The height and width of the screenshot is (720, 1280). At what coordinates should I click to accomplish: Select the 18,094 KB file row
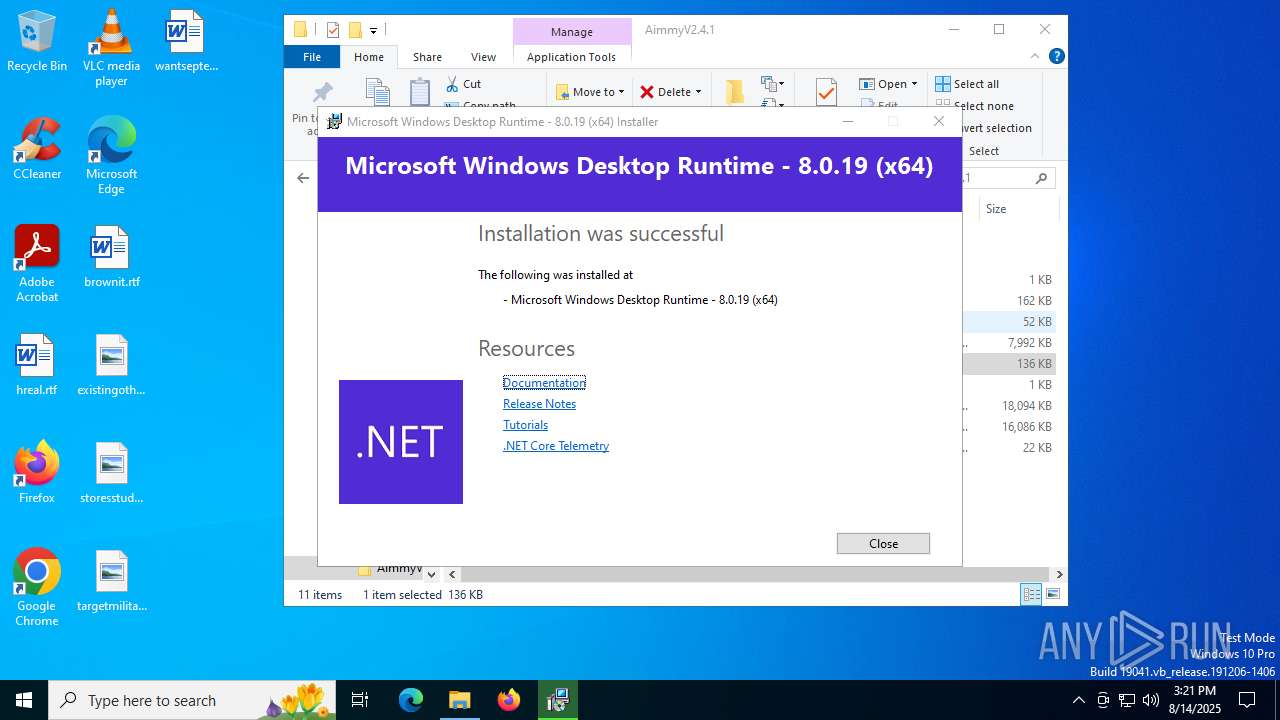click(1010, 406)
